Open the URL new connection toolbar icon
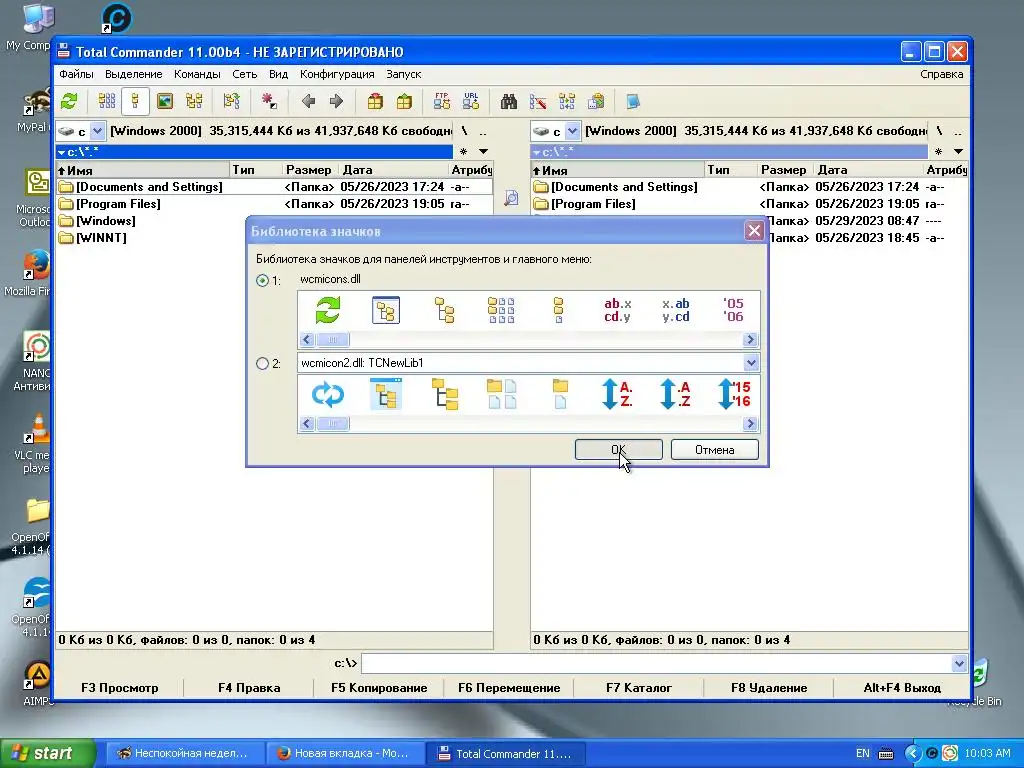 point(471,101)
